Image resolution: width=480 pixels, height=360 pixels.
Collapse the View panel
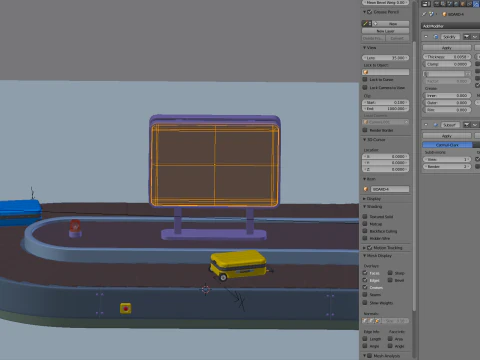pyautogui.click(x=364, y=48)
